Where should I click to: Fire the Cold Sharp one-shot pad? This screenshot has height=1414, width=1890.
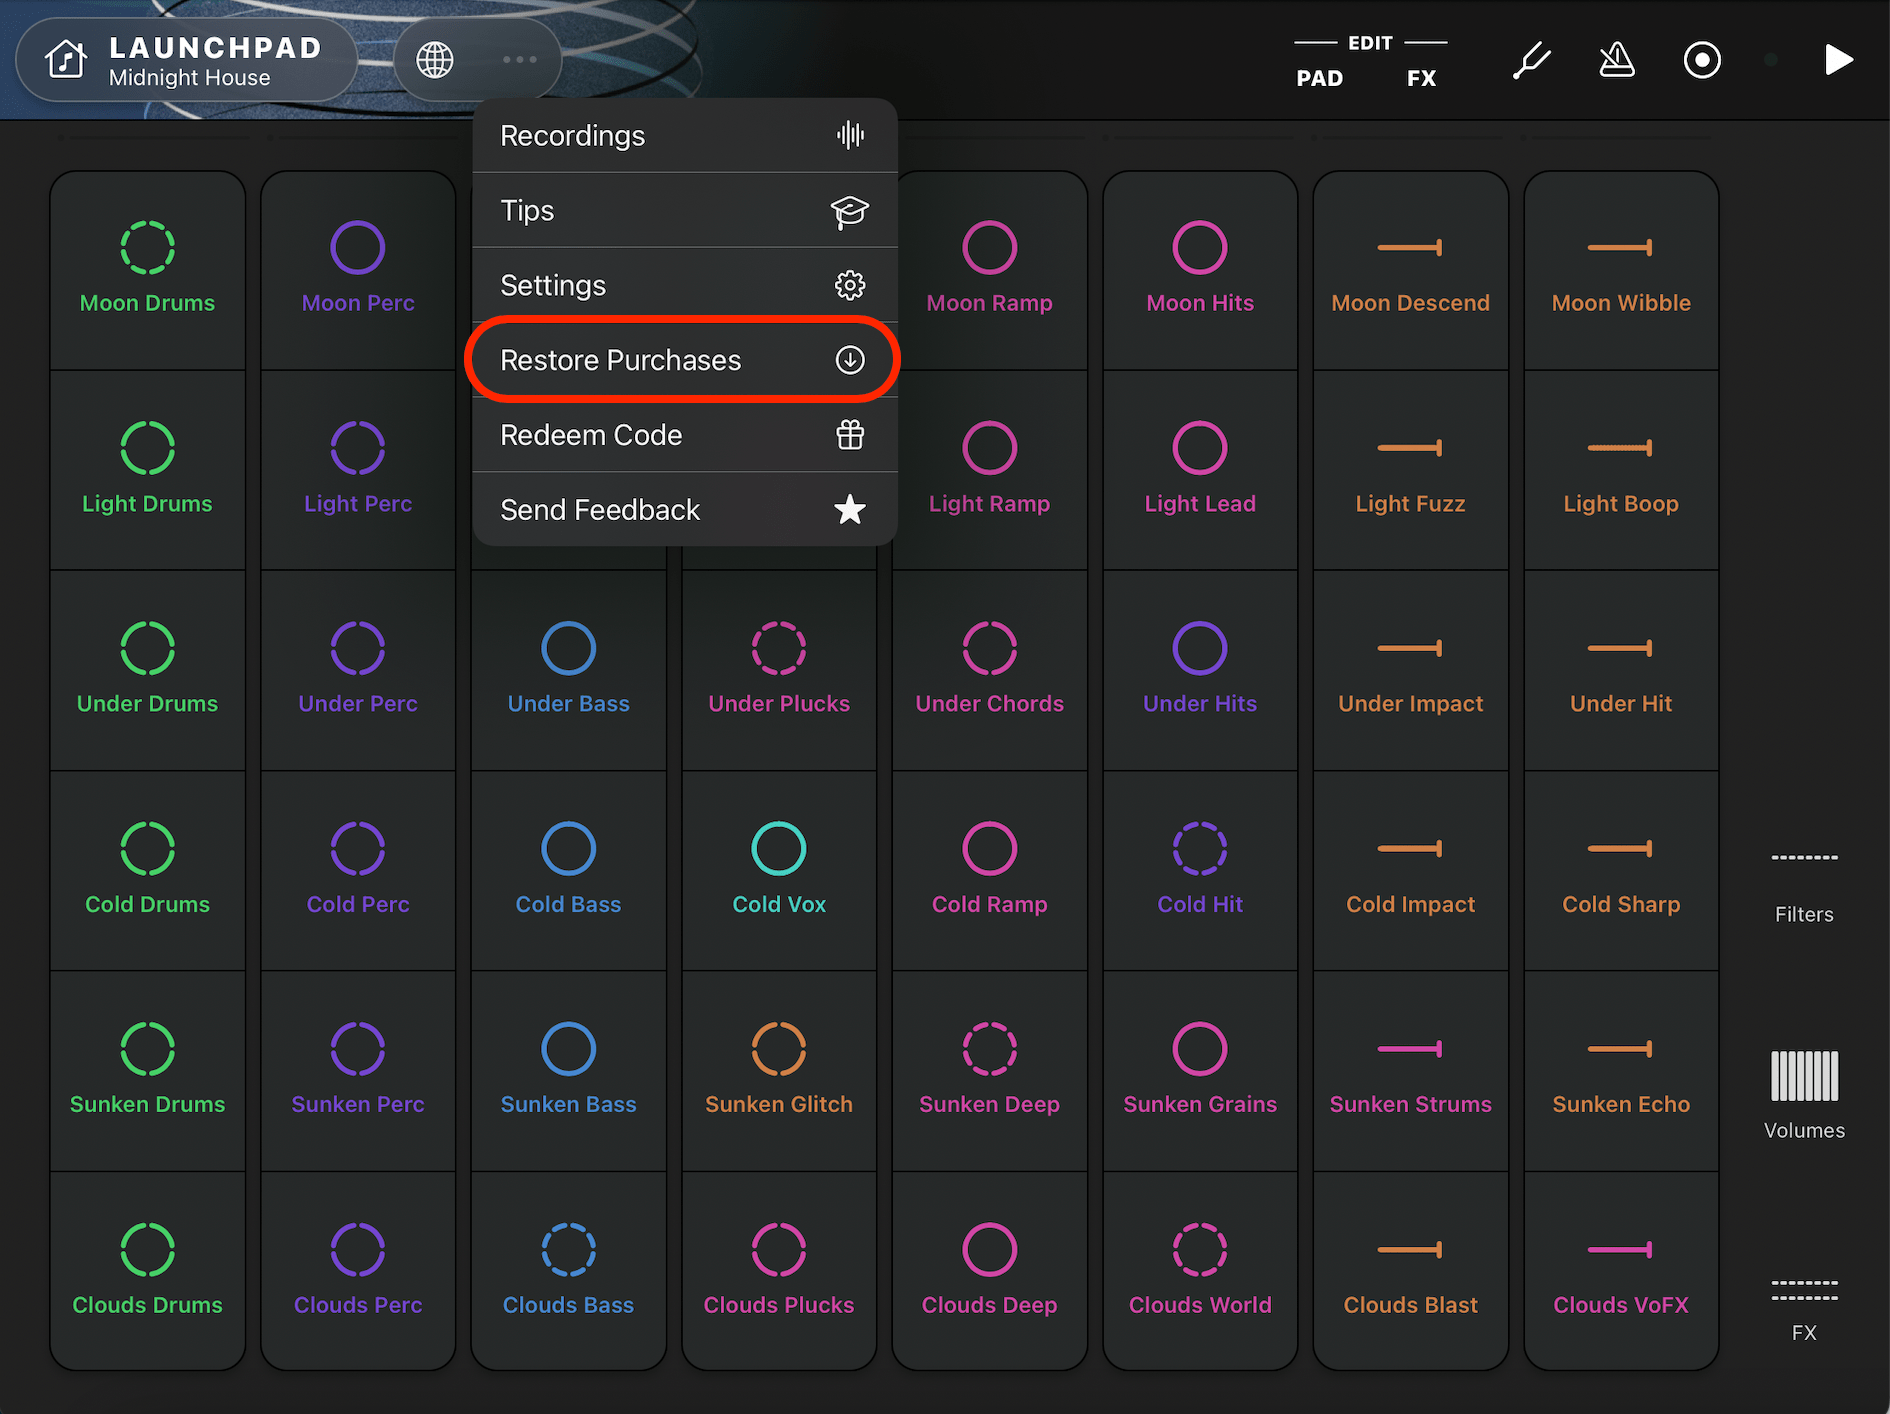[x=1621, y=870]
